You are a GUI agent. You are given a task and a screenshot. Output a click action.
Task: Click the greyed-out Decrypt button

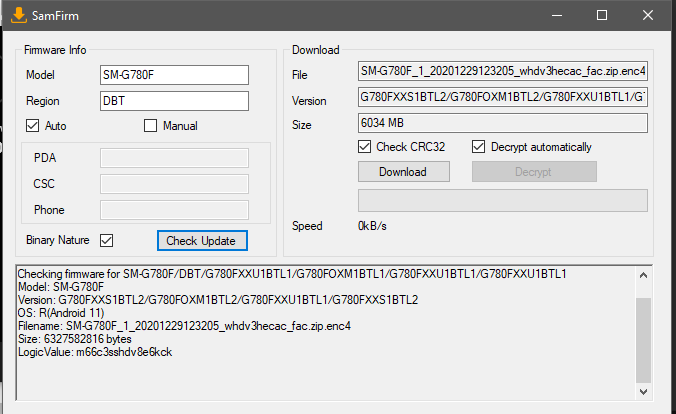click(534, 172)
